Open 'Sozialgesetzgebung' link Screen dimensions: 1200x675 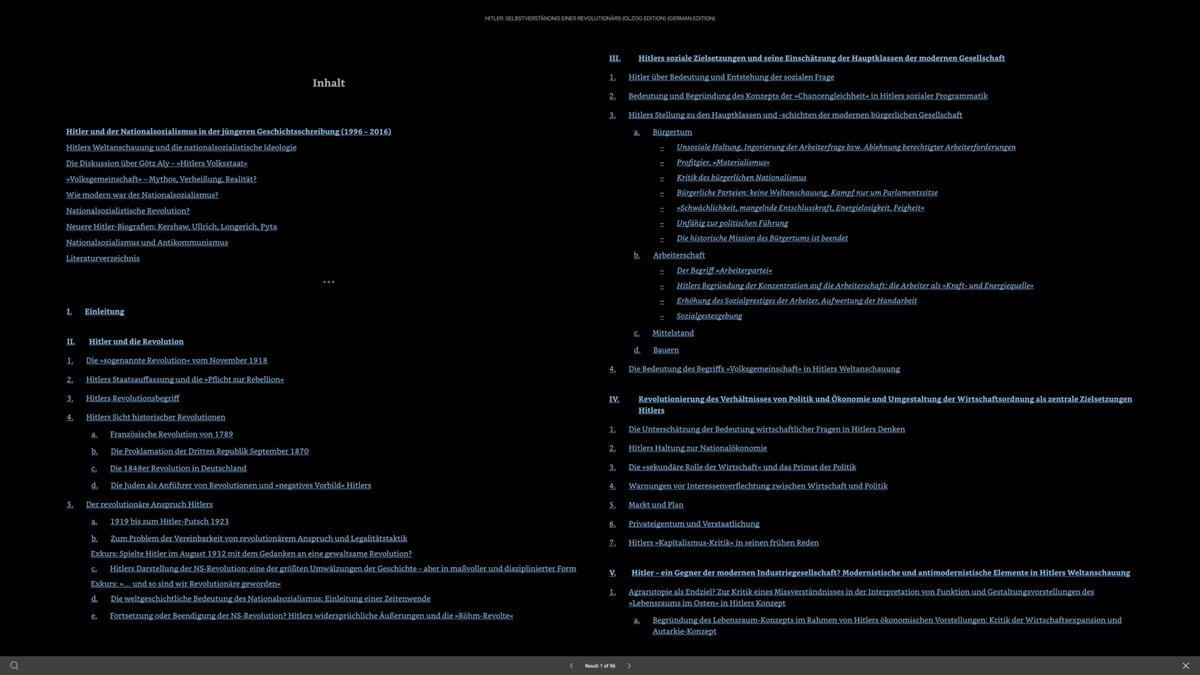coord(709,316)
